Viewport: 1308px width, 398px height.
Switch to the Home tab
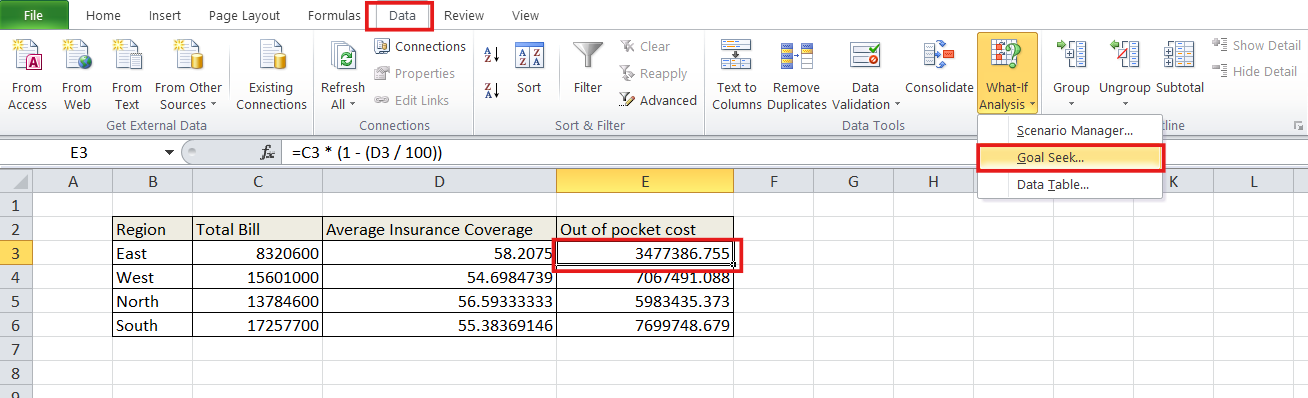[103, 16]
